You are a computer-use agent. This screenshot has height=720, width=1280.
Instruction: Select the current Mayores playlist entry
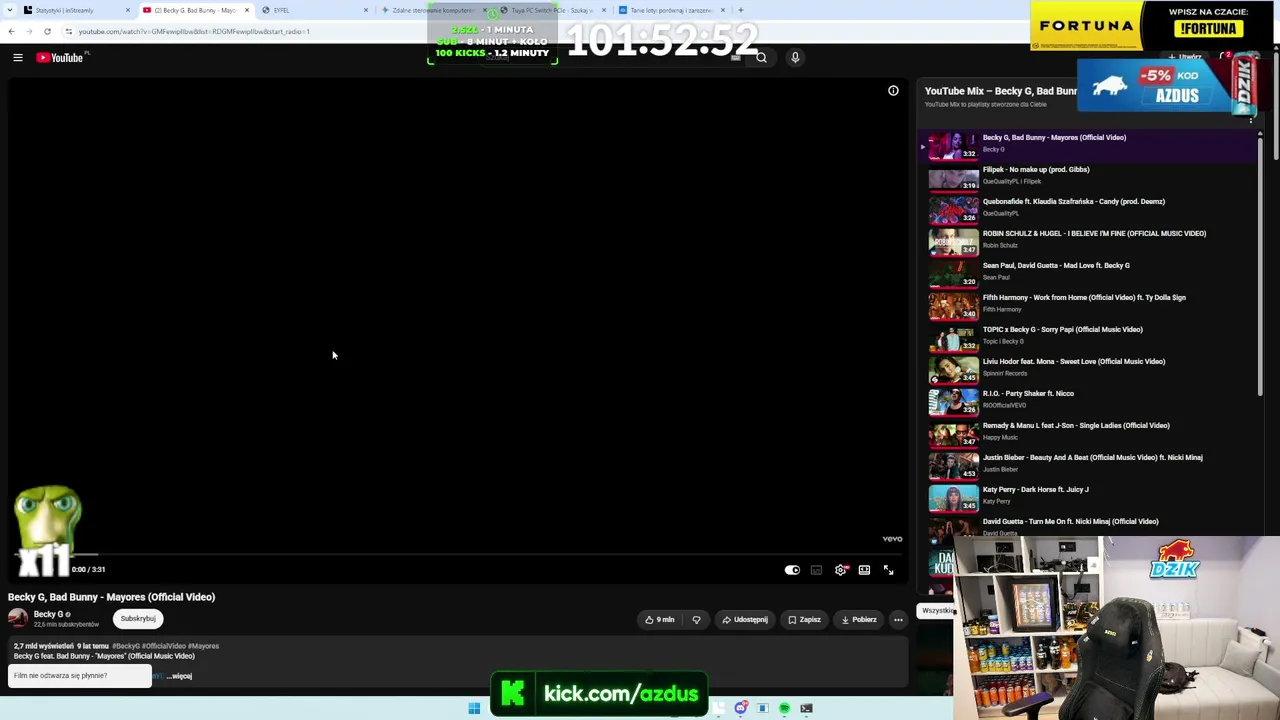click(1087, 145)
